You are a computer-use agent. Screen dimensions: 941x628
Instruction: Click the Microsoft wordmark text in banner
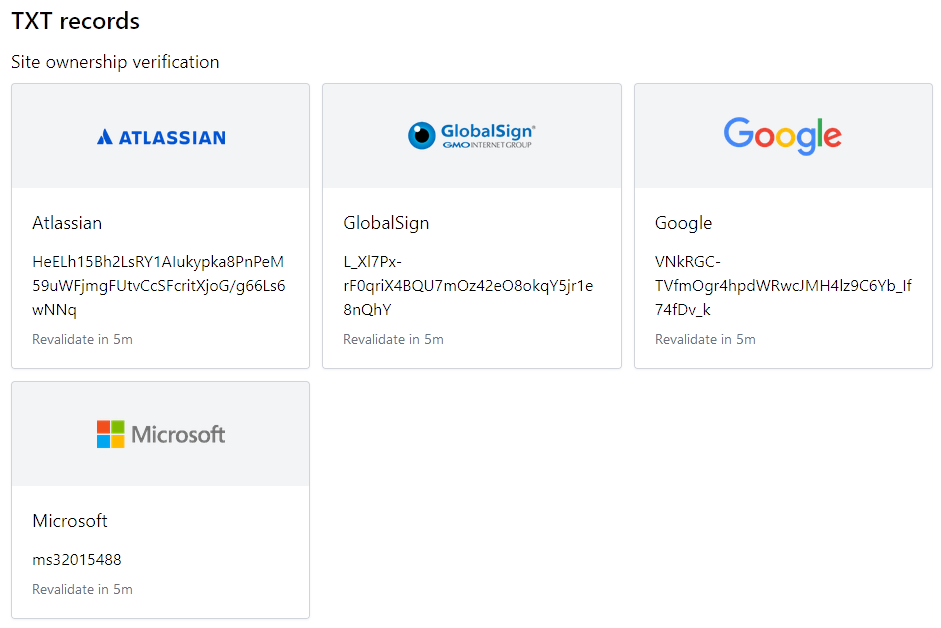178,434
